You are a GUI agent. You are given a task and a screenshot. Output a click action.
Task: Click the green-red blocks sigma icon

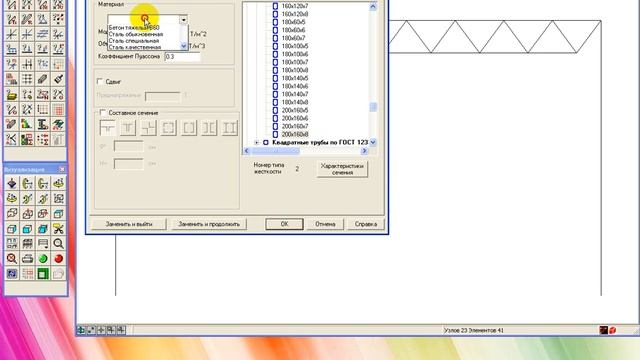27,139
